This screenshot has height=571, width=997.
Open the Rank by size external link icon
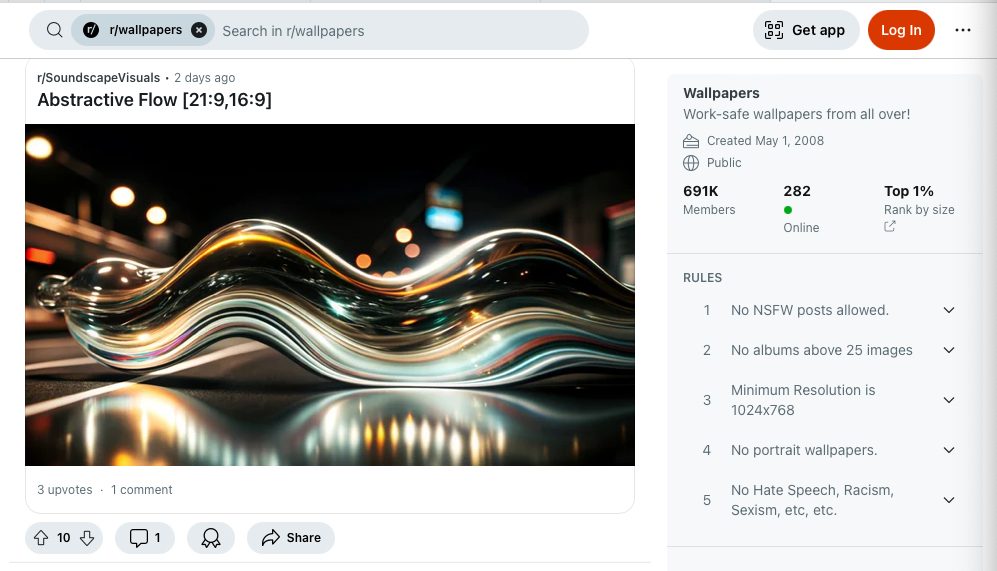pyautogui.click(x=890, y=226)
